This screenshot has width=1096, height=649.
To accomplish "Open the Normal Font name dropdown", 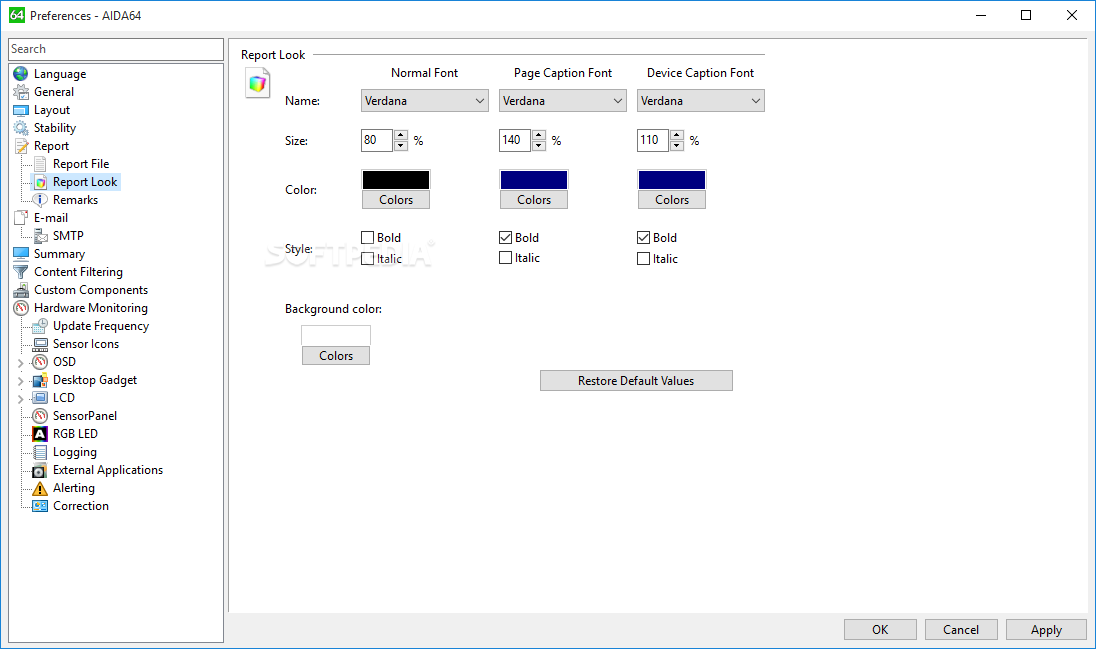I will click(424, 101).
